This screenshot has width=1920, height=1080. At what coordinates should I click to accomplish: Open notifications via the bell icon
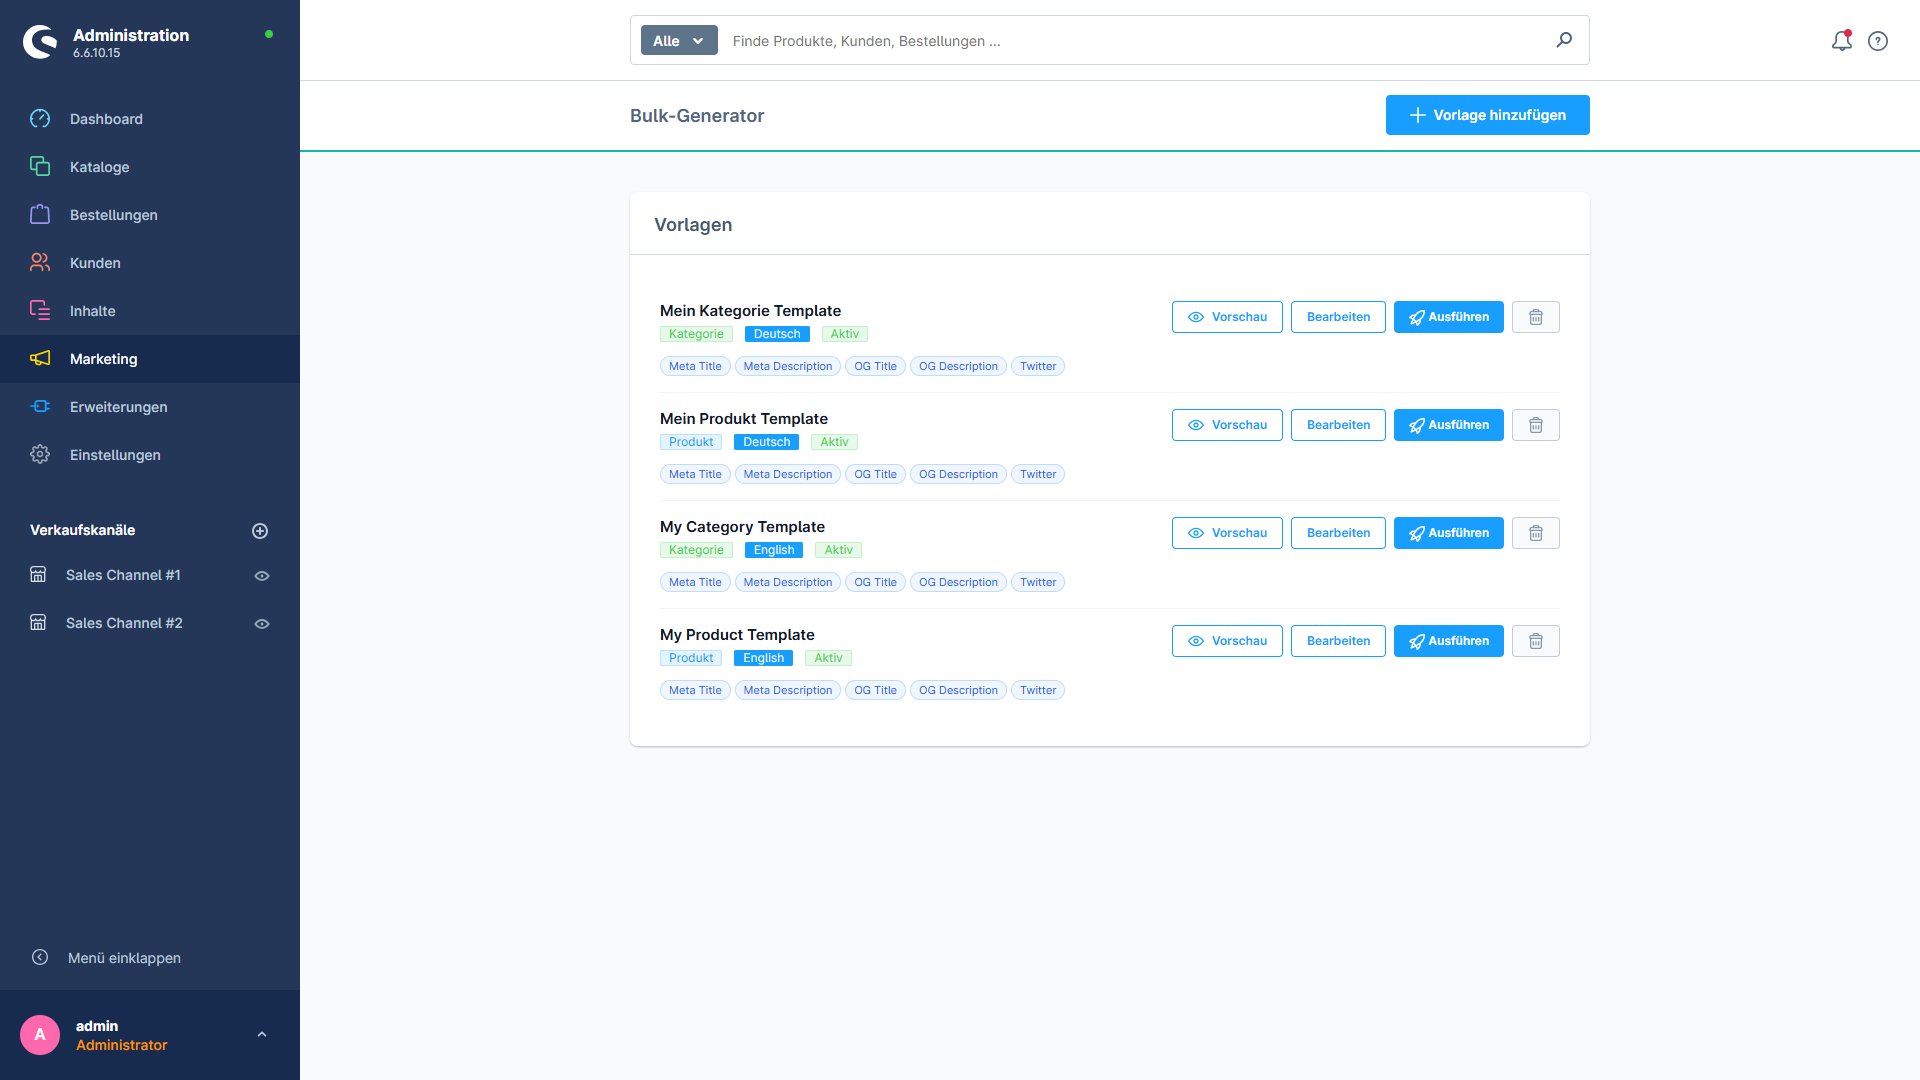pyautogui.click(x=1841, y=40)
